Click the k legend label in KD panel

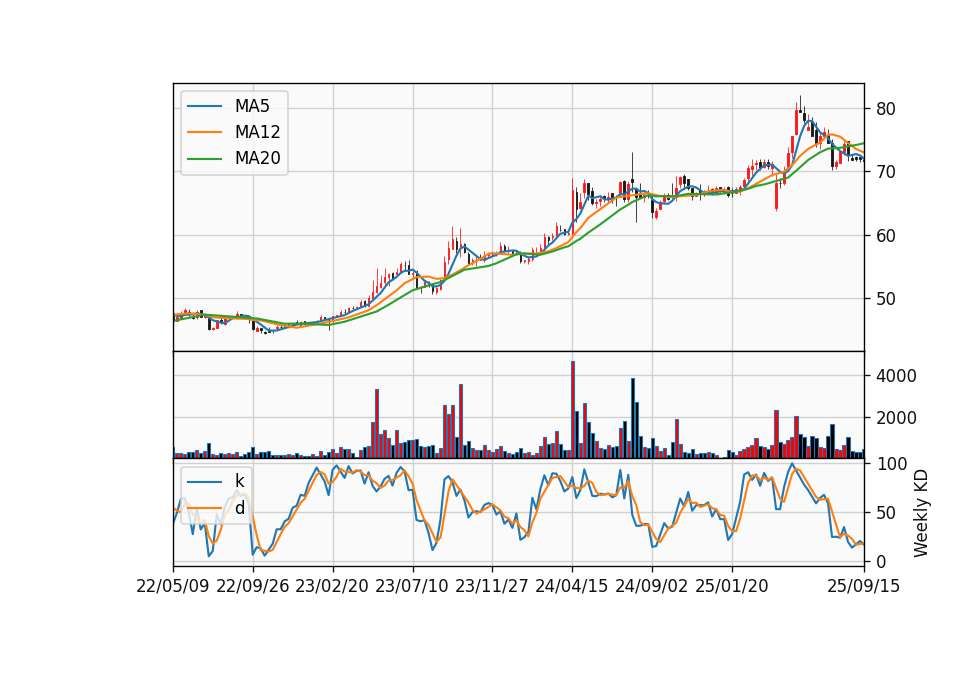coord(239,481)
